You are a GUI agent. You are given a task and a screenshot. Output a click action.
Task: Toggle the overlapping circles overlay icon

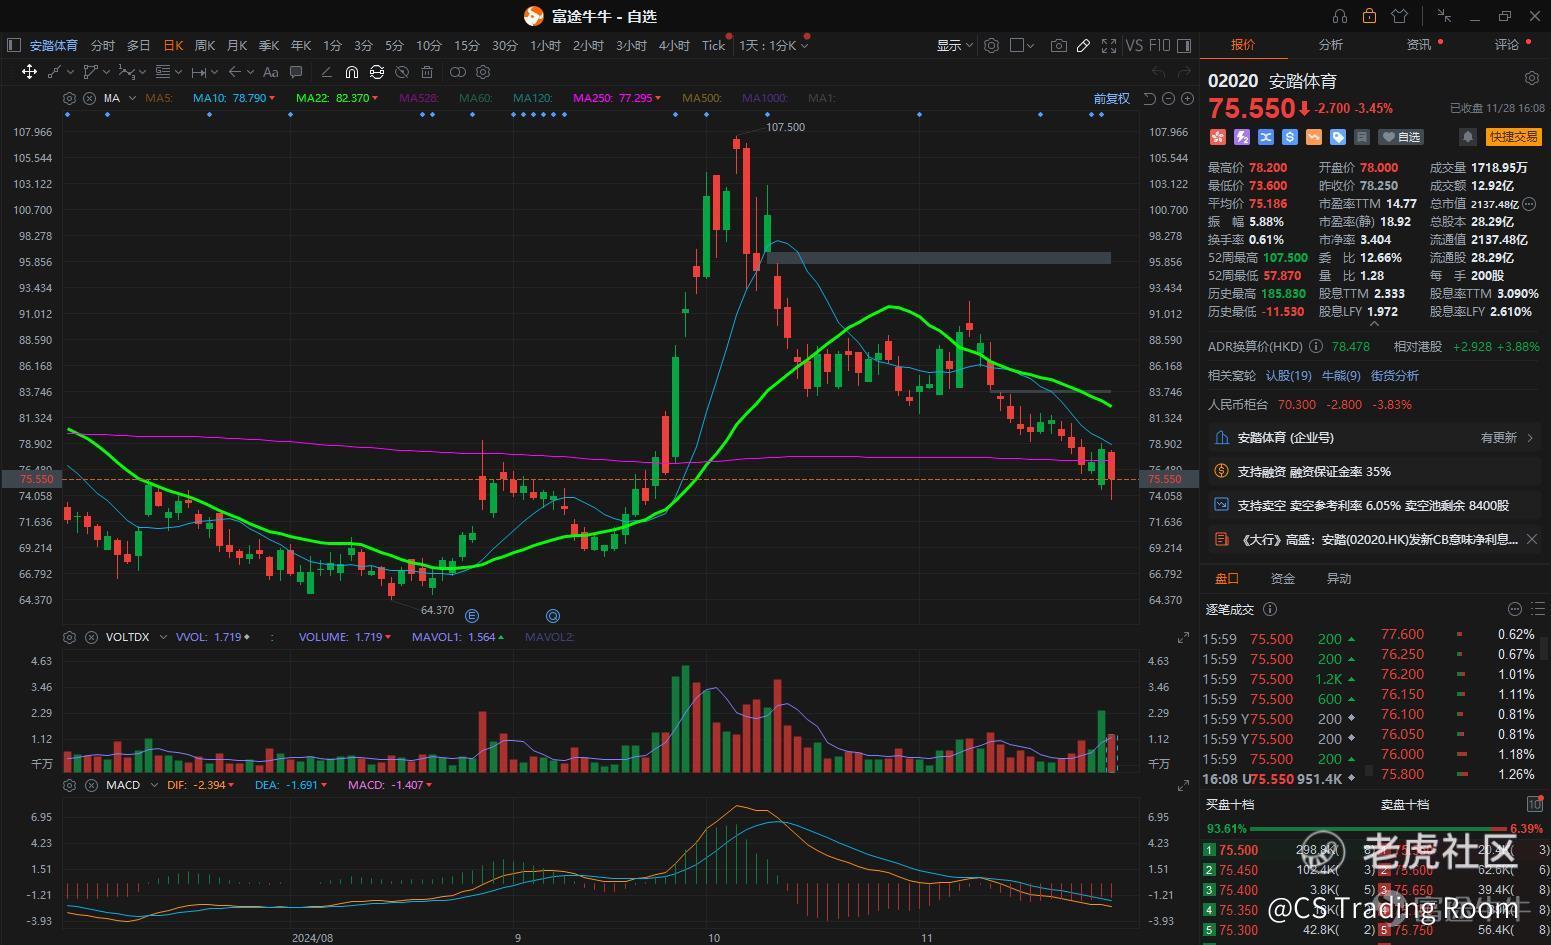pos(457,72)
